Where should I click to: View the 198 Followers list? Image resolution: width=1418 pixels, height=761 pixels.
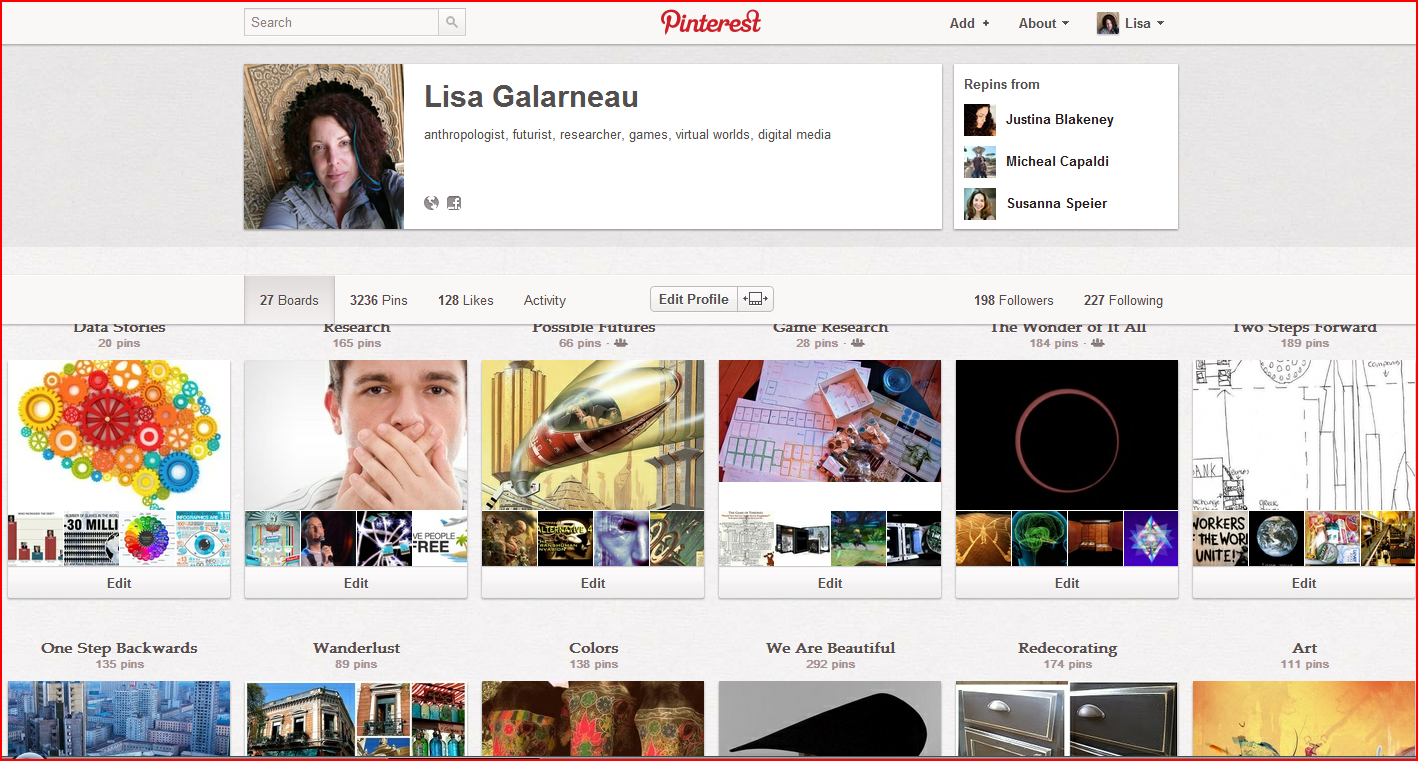(1014, 300)
